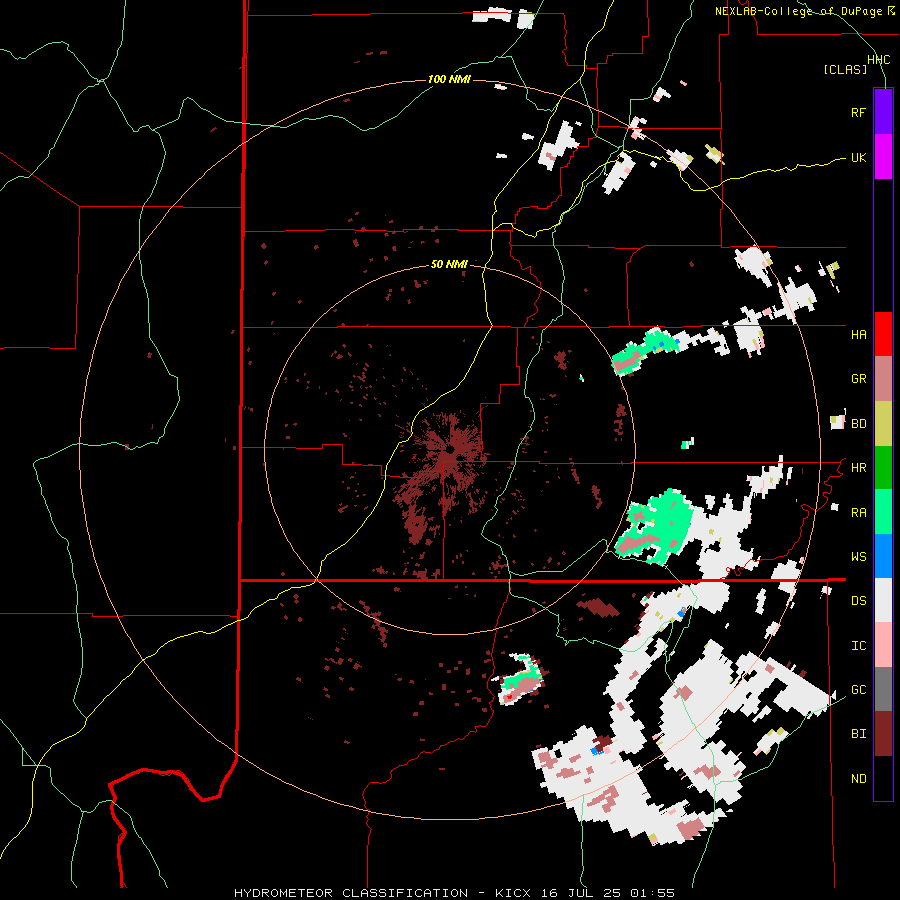Click the light pink IC legend swatch
Screen dimensions: 900x900
[x=883, y=645]
